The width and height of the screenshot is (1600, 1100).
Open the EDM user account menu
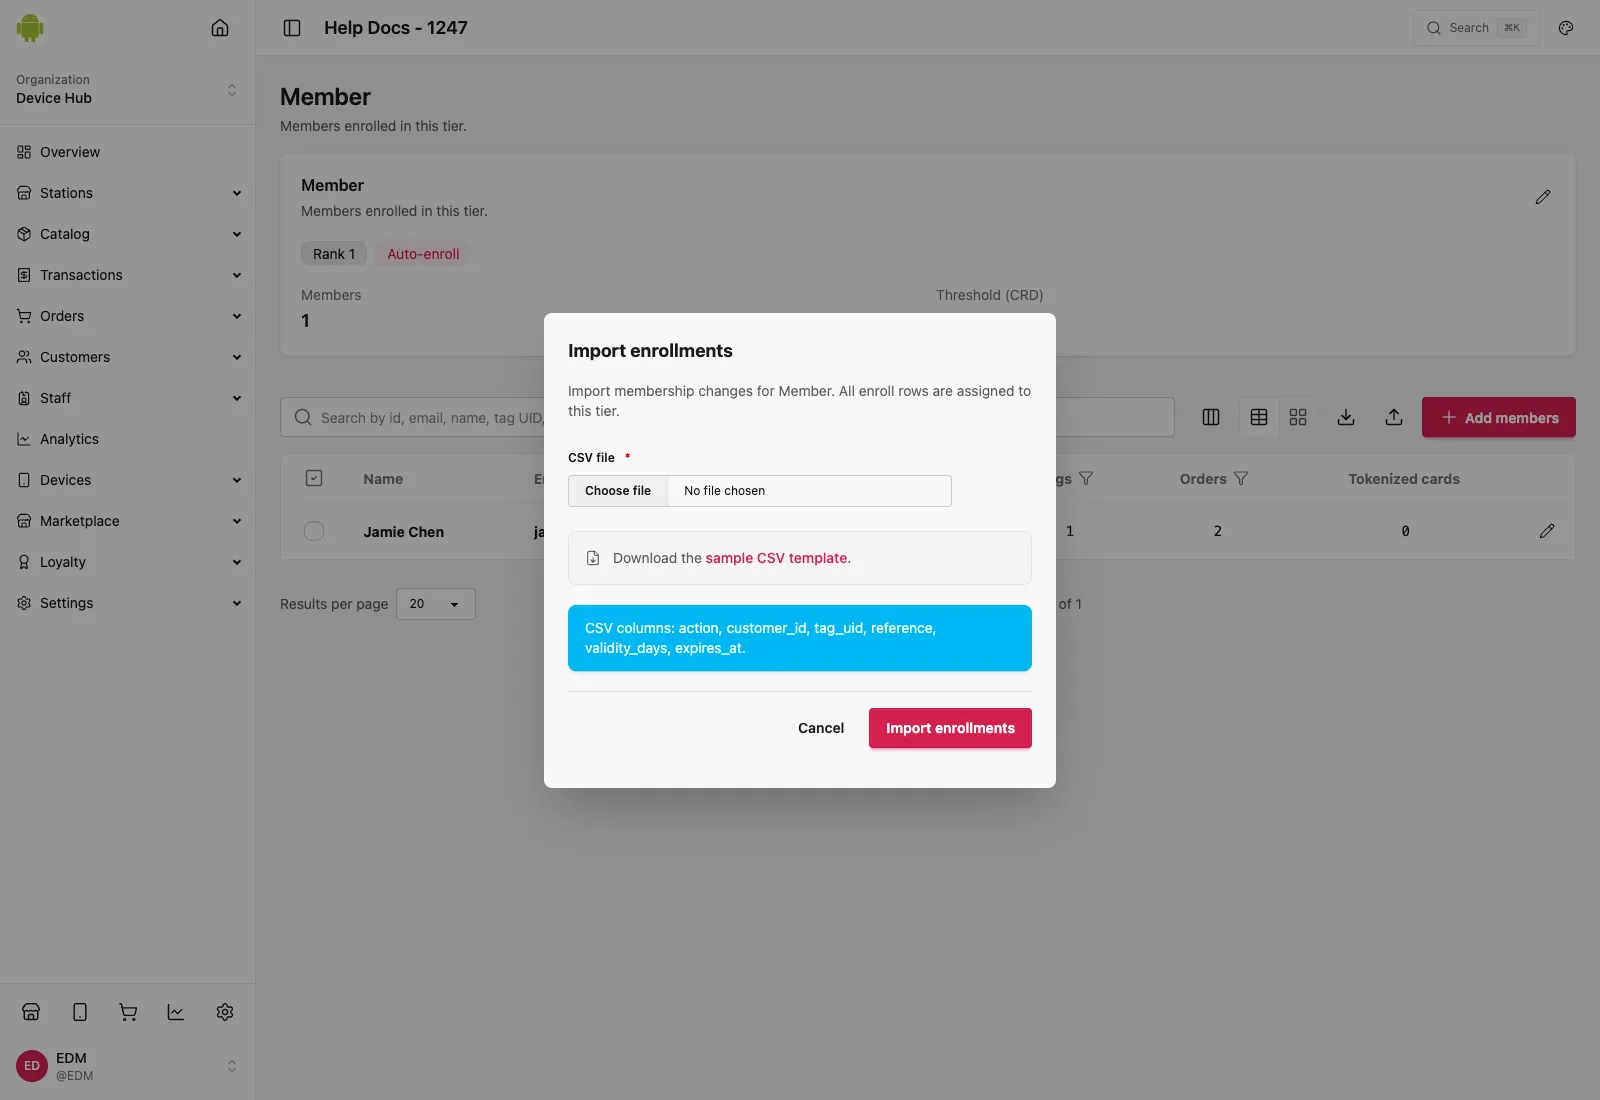click(x=128, y=1066)
